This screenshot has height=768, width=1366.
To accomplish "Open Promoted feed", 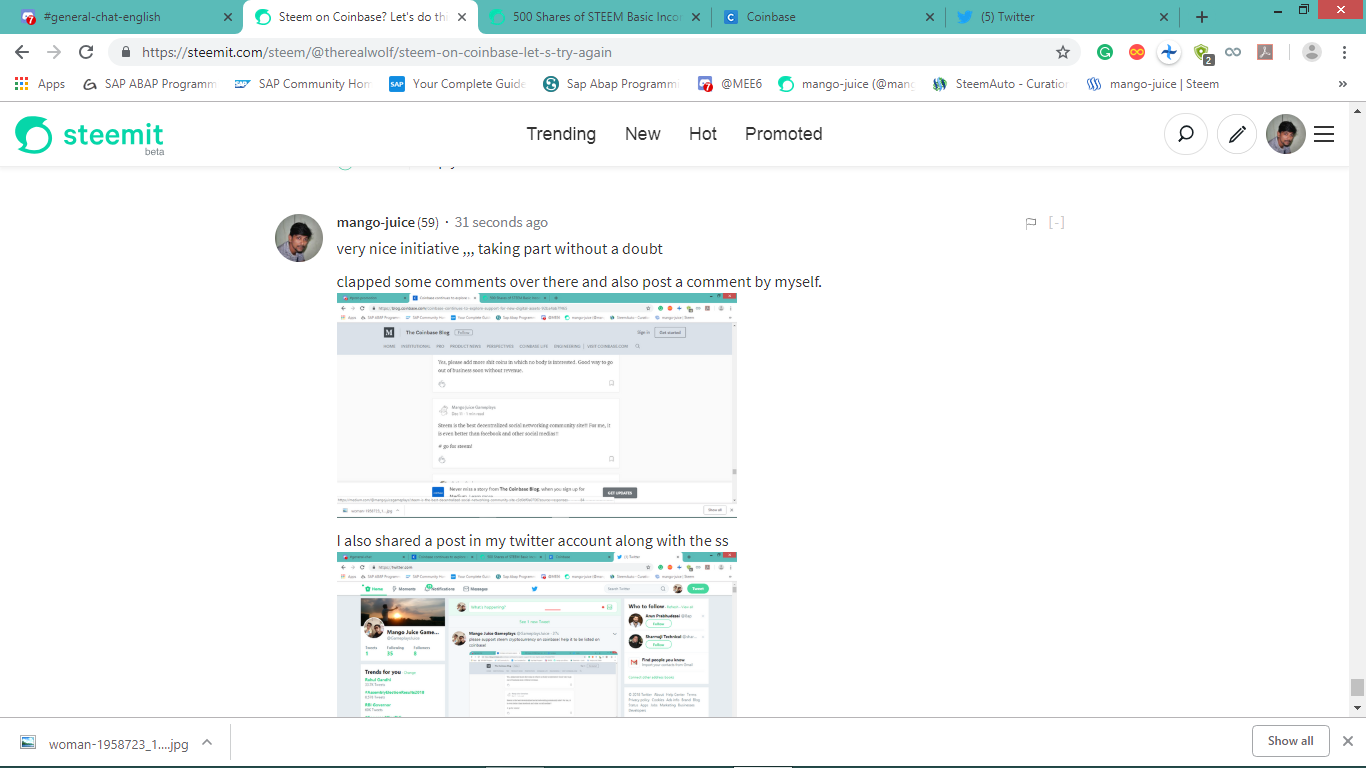I will [x=784, y=134].
